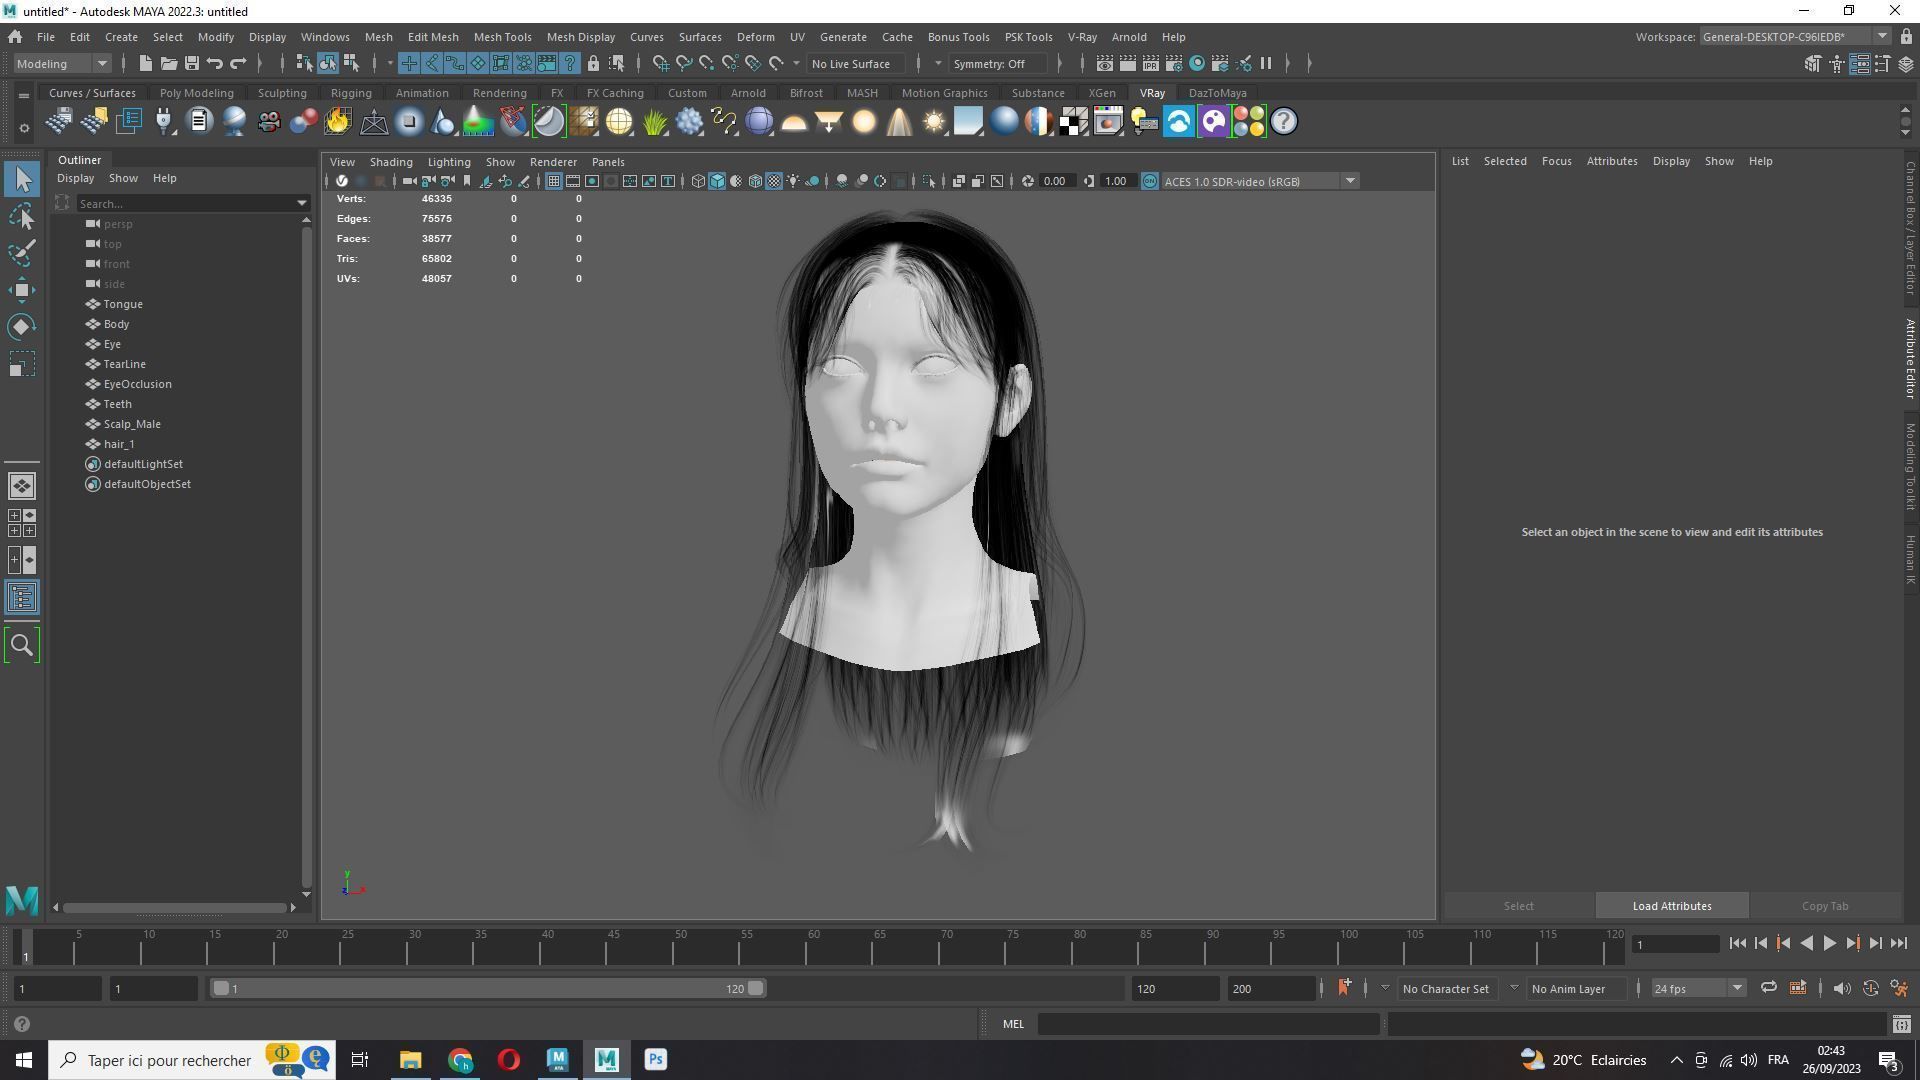Open the 24 fps frame rate dropdown

tap(1697, 989)
